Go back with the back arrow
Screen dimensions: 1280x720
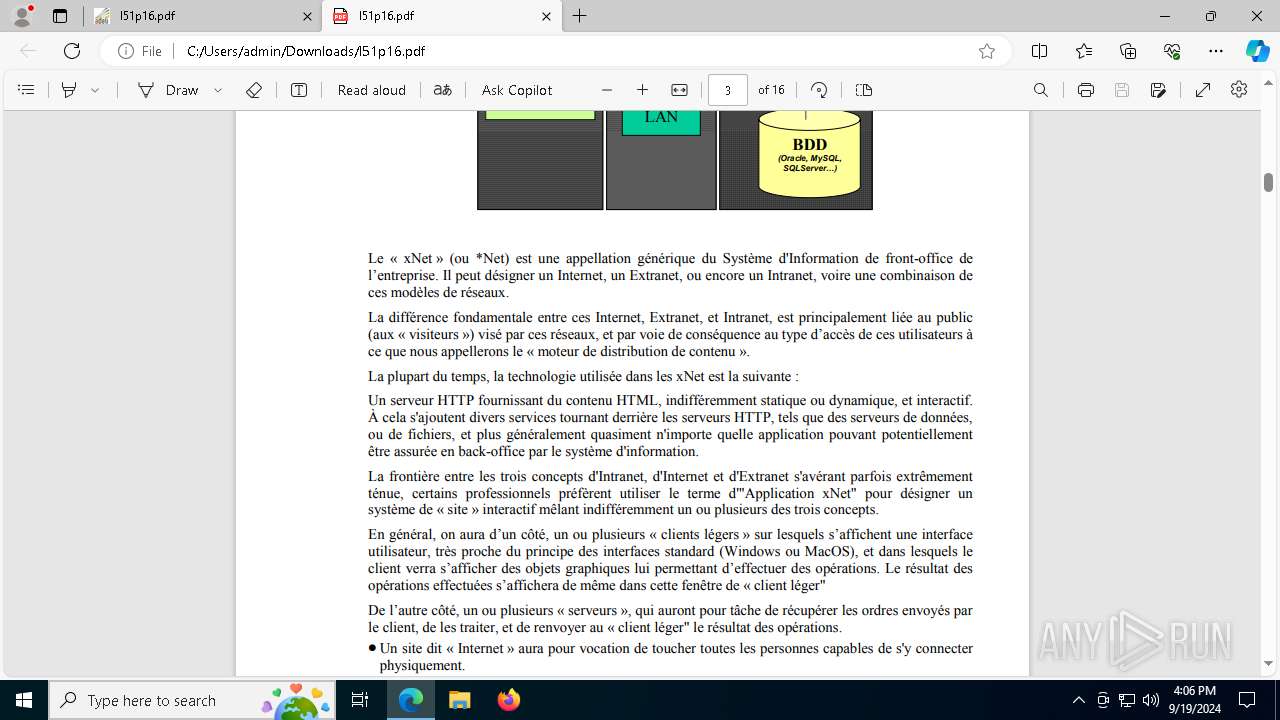28,51
